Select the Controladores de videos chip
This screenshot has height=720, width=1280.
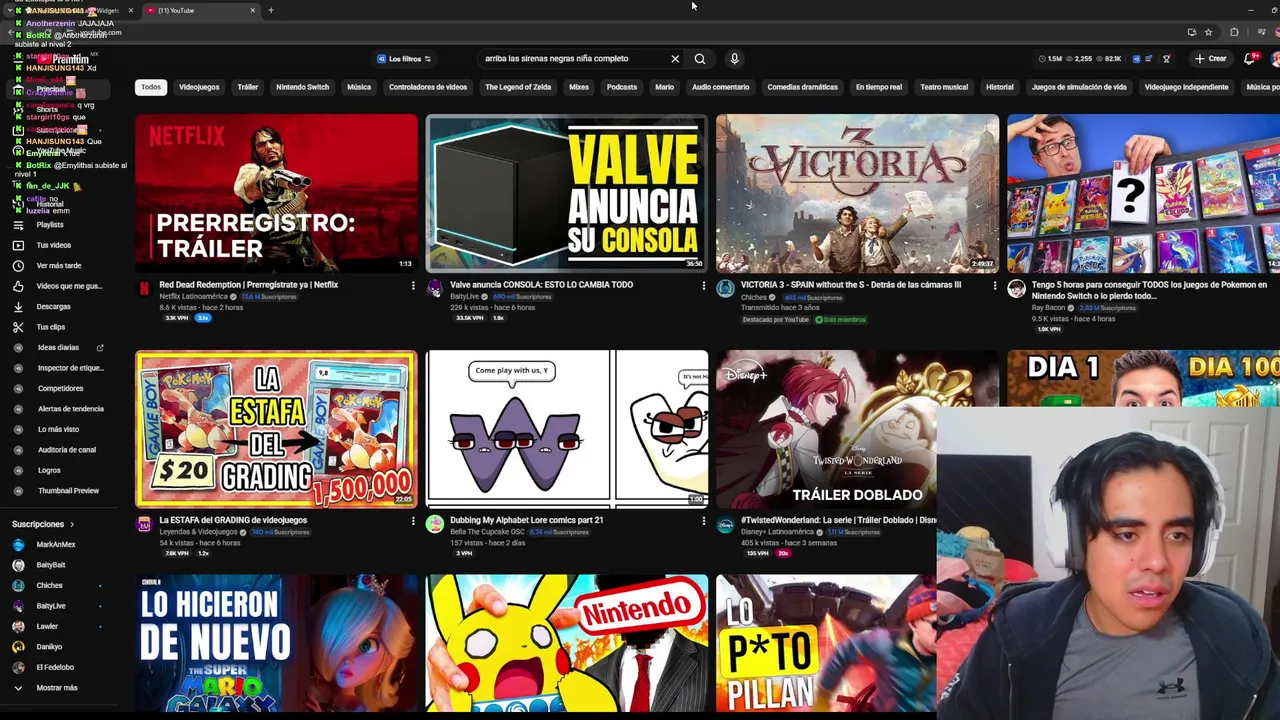click(428, 87)
